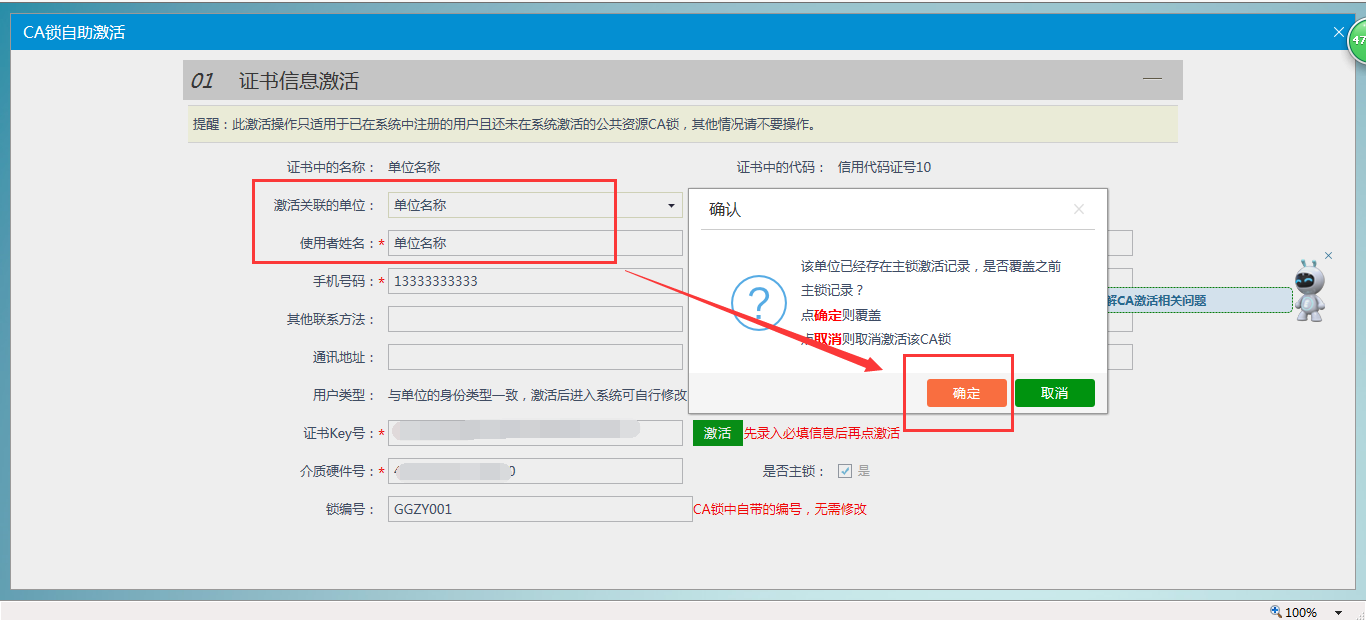Close the CA锁自助激活 window
Viewport: 1366px width, 620px height.
coord(1339,32)
